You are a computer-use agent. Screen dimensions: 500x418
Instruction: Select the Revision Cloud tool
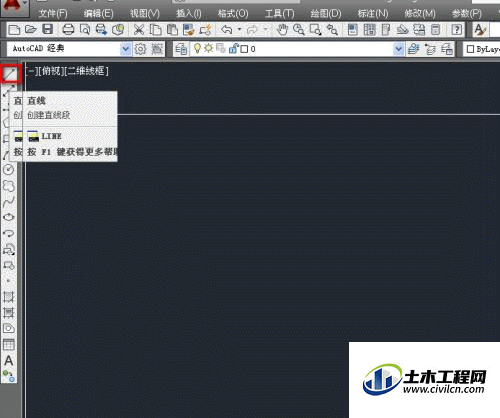click(x=9, y=186)
